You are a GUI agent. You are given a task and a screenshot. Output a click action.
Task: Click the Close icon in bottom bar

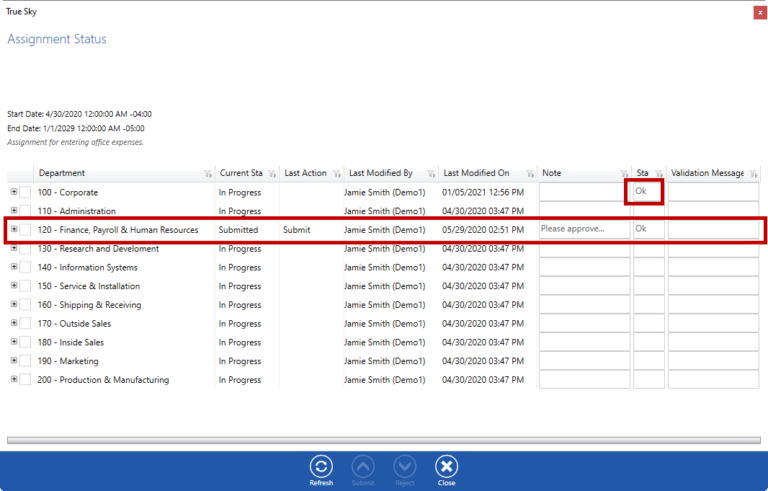[446, 466]
